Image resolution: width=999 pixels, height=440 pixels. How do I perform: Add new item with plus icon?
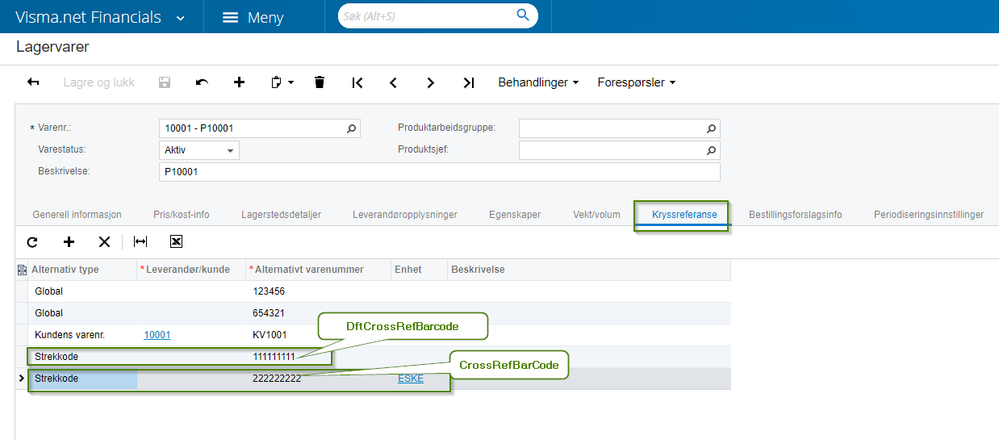click(x=239, y=82)
